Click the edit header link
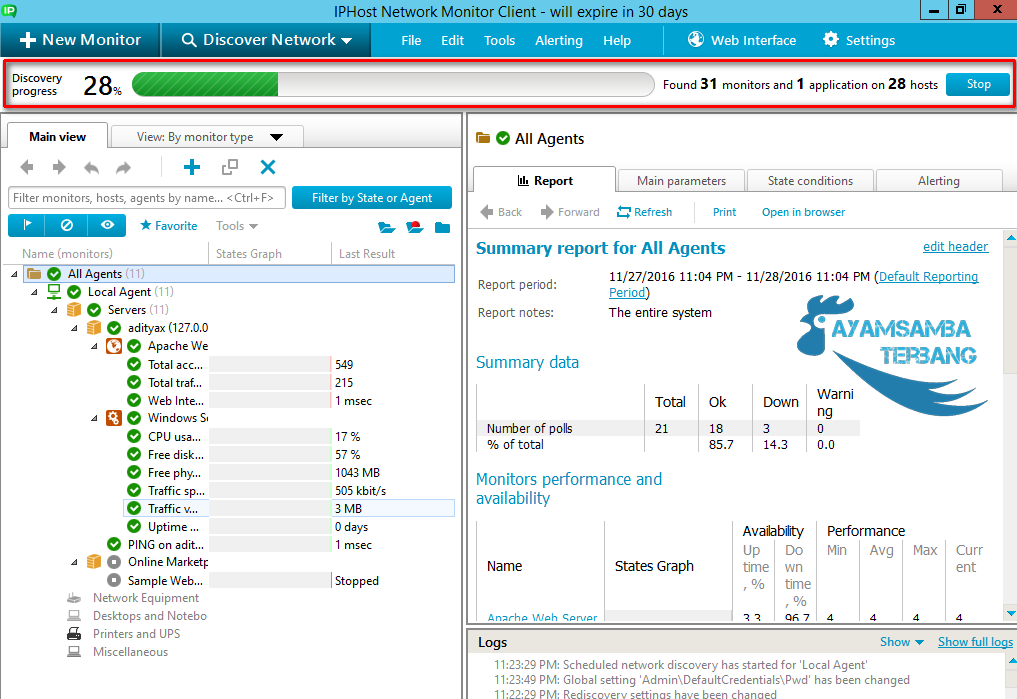 coord(955,246)
